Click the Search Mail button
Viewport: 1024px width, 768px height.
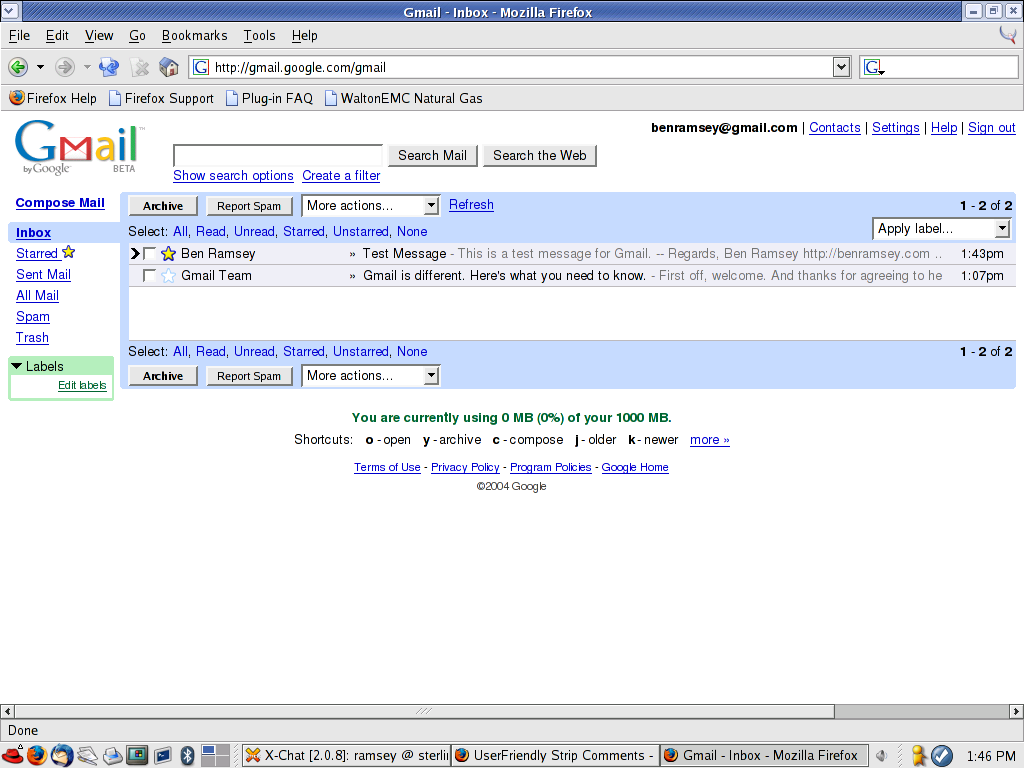(x=431, y=155)
